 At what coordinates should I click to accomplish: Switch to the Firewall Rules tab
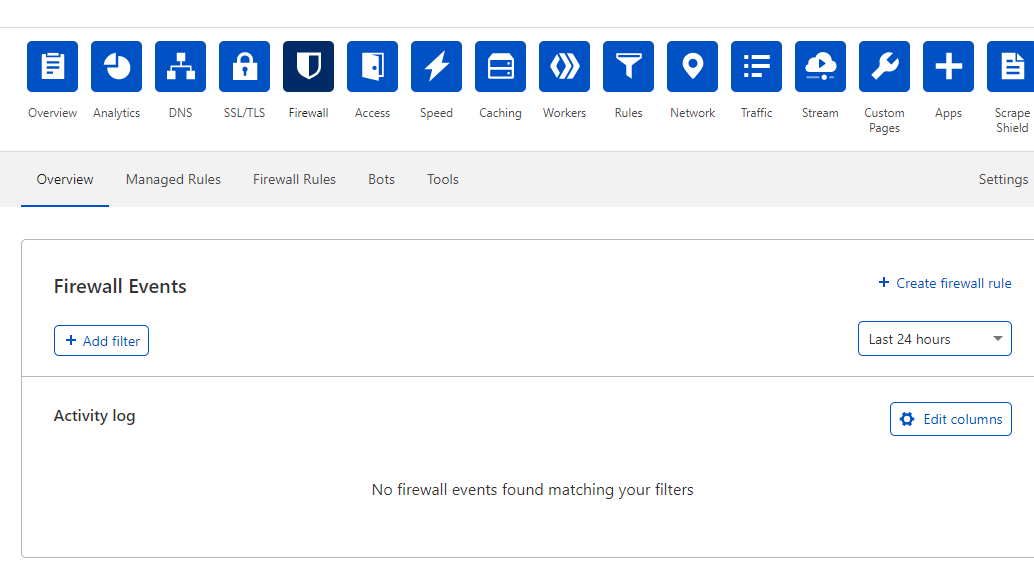tap(294, 180)
